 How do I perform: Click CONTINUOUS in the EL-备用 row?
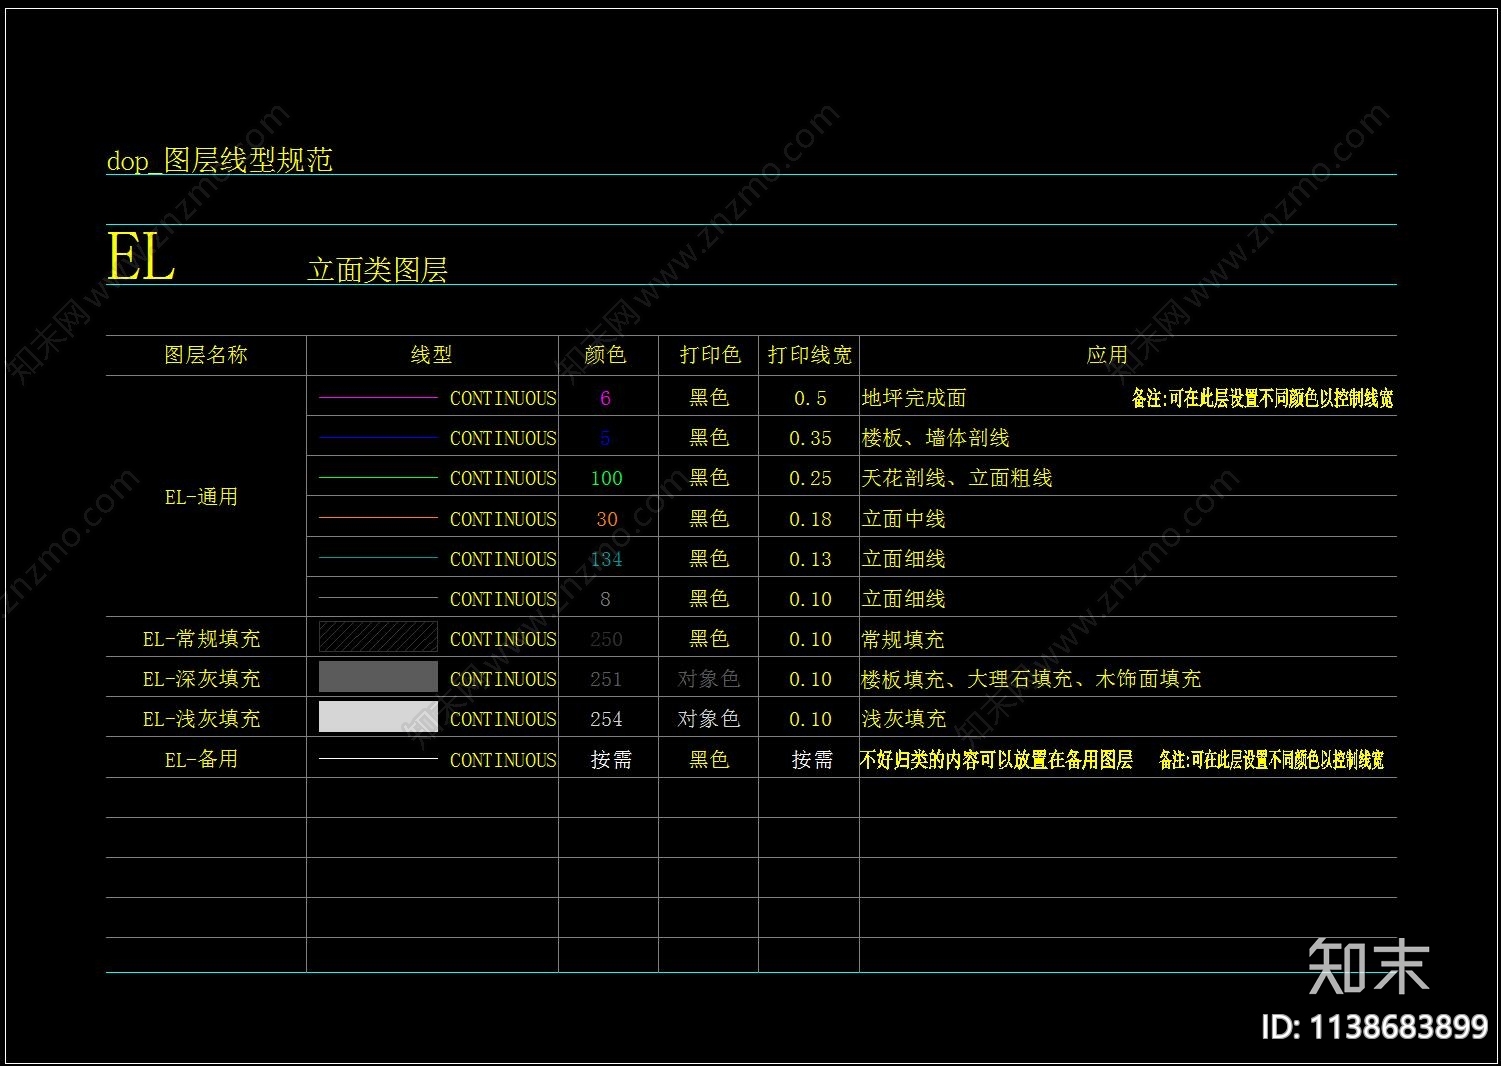click(x=503, y=760)
